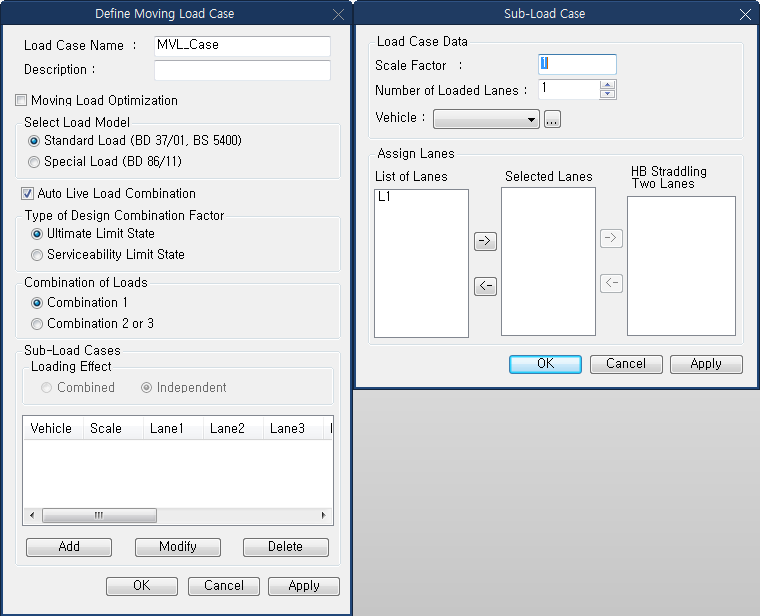Screen dimensions: 760x616
Task: Decrease Number of Loaded Lanes spinner
Action: (607, 95)
